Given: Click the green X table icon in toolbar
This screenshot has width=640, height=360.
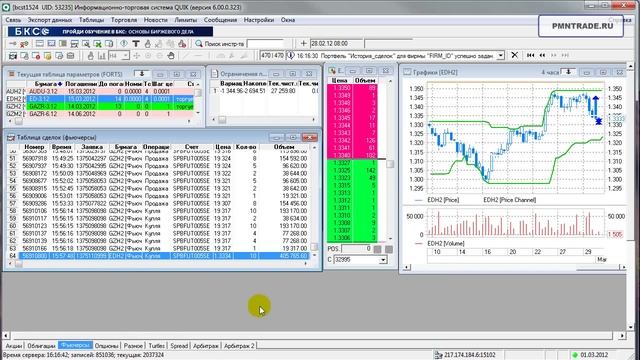Looking at the screenshot, I should 98,43.
